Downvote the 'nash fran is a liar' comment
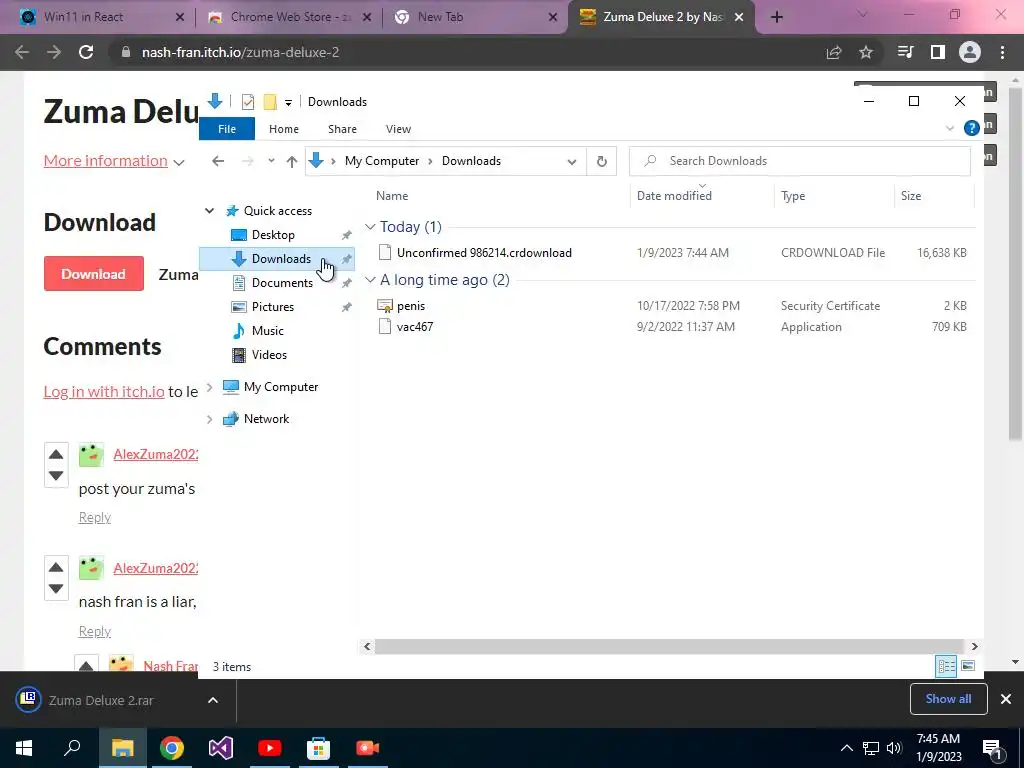 tap(56, 589)
